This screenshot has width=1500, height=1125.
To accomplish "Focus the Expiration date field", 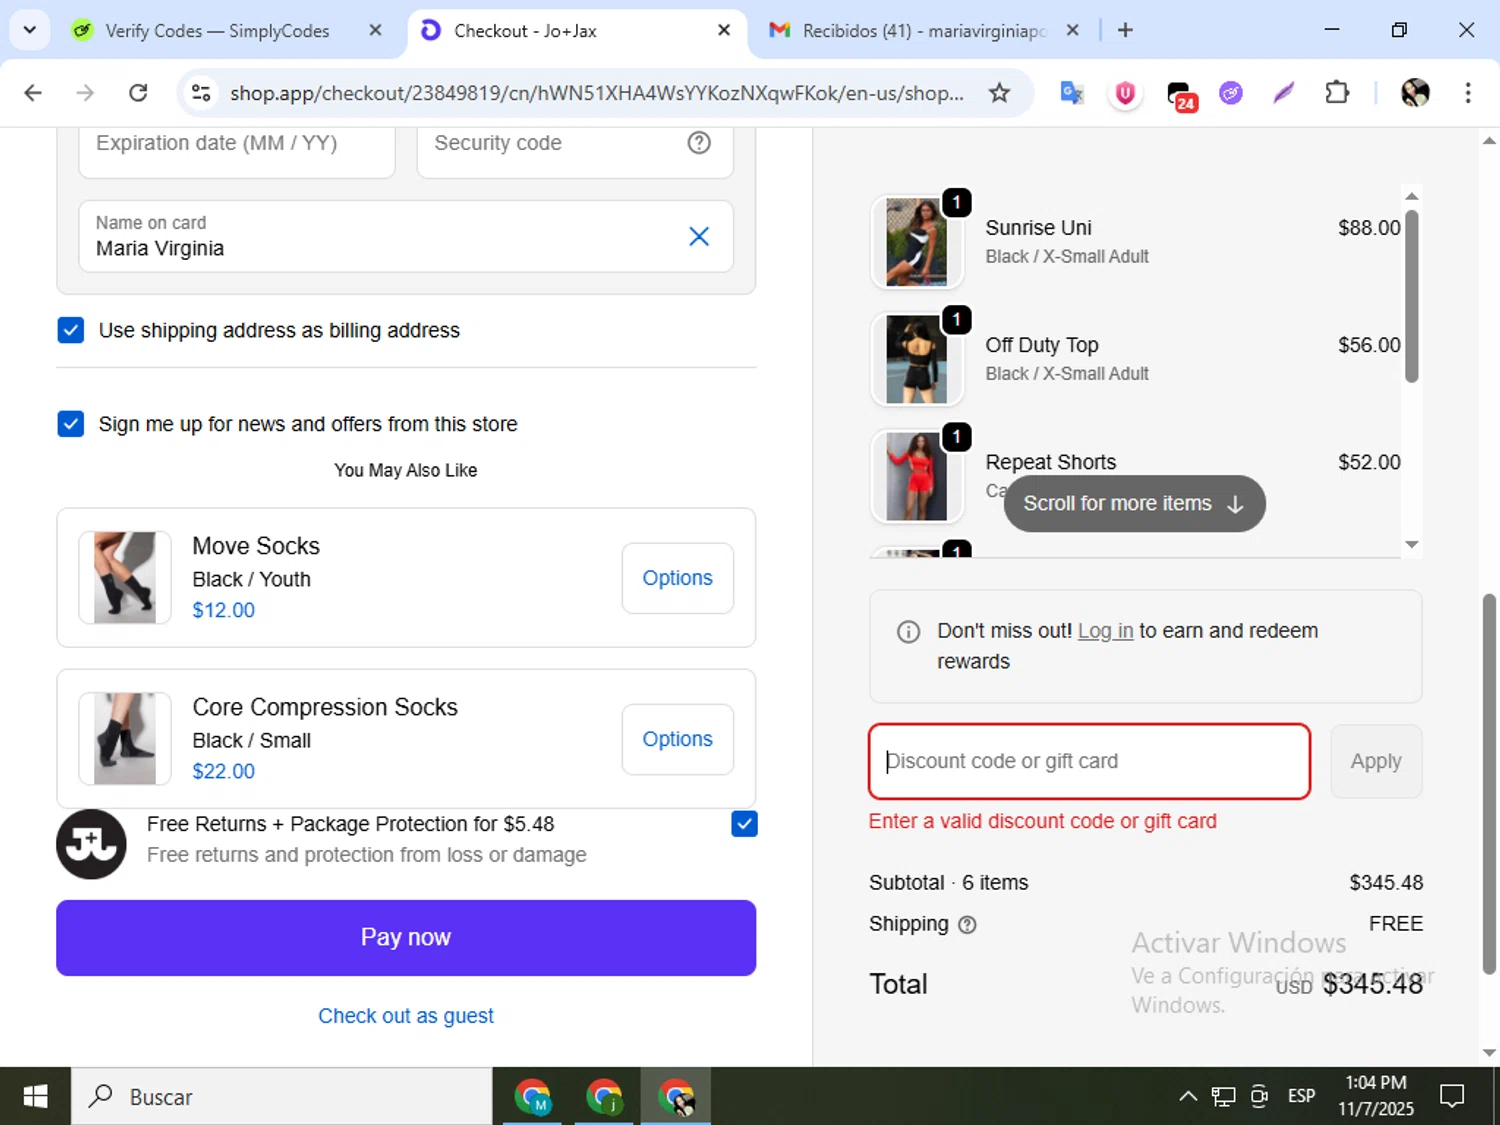I will pyautogui.click(x=237, y=152).
